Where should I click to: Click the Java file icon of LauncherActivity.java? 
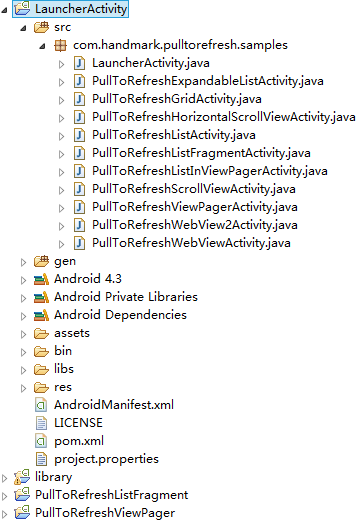click(x=80, y=63)
